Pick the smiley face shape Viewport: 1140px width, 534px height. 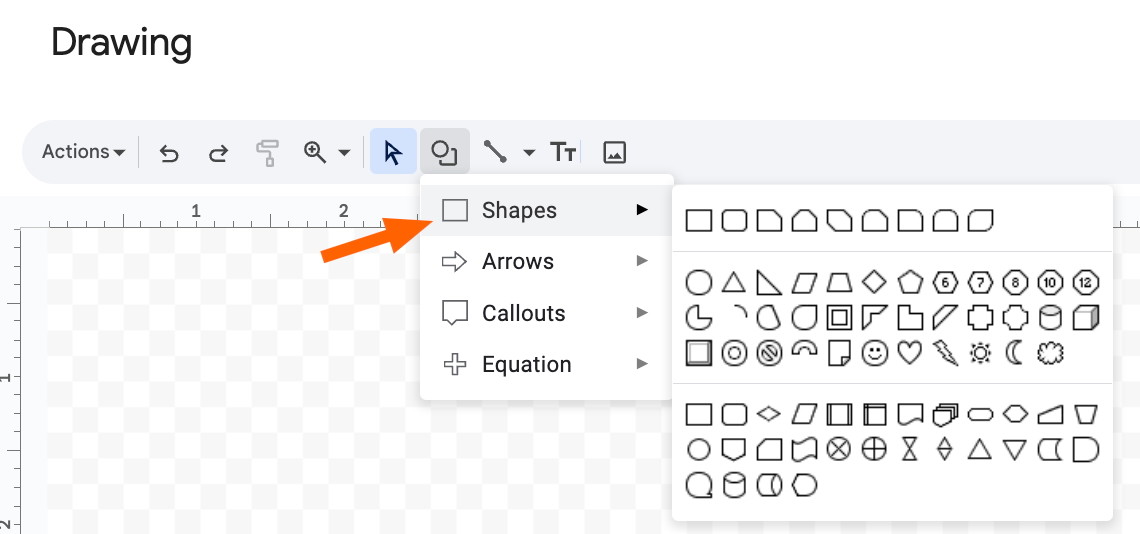click(x=875, y=353)
